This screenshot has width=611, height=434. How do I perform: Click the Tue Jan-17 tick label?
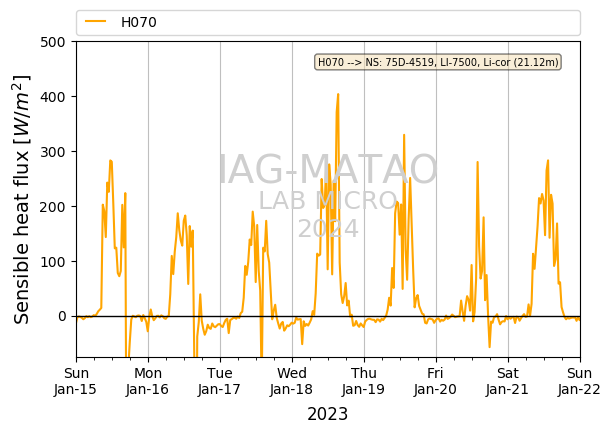pos(219,381)
